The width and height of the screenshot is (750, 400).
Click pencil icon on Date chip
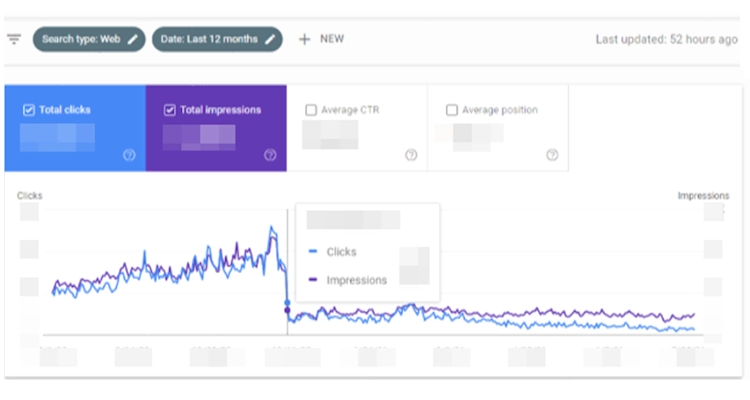(269, 39)
